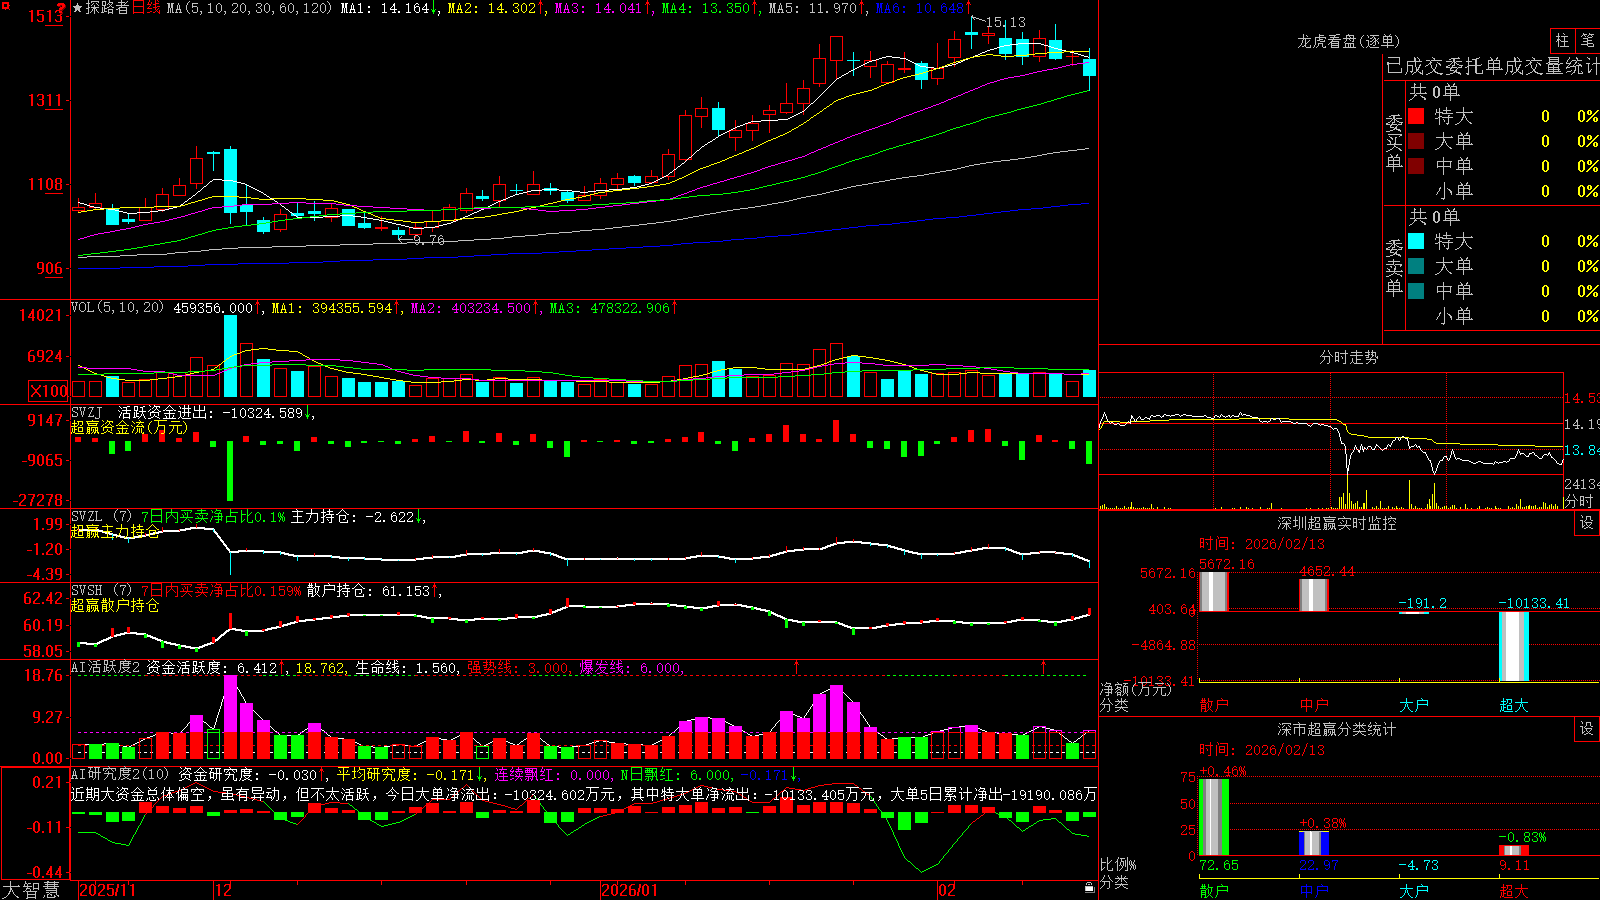Click the 散户 bar in 深圳超赢实时监控
Viewport: 1600px width, 900px height.
click(1213, 591)
